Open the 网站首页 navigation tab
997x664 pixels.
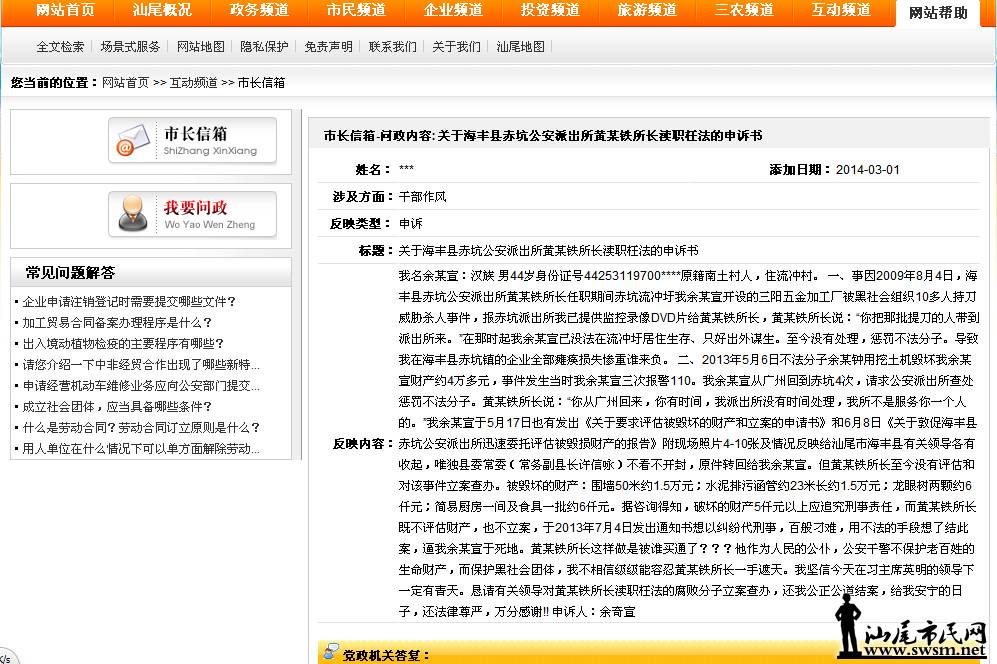pos(65,11)
